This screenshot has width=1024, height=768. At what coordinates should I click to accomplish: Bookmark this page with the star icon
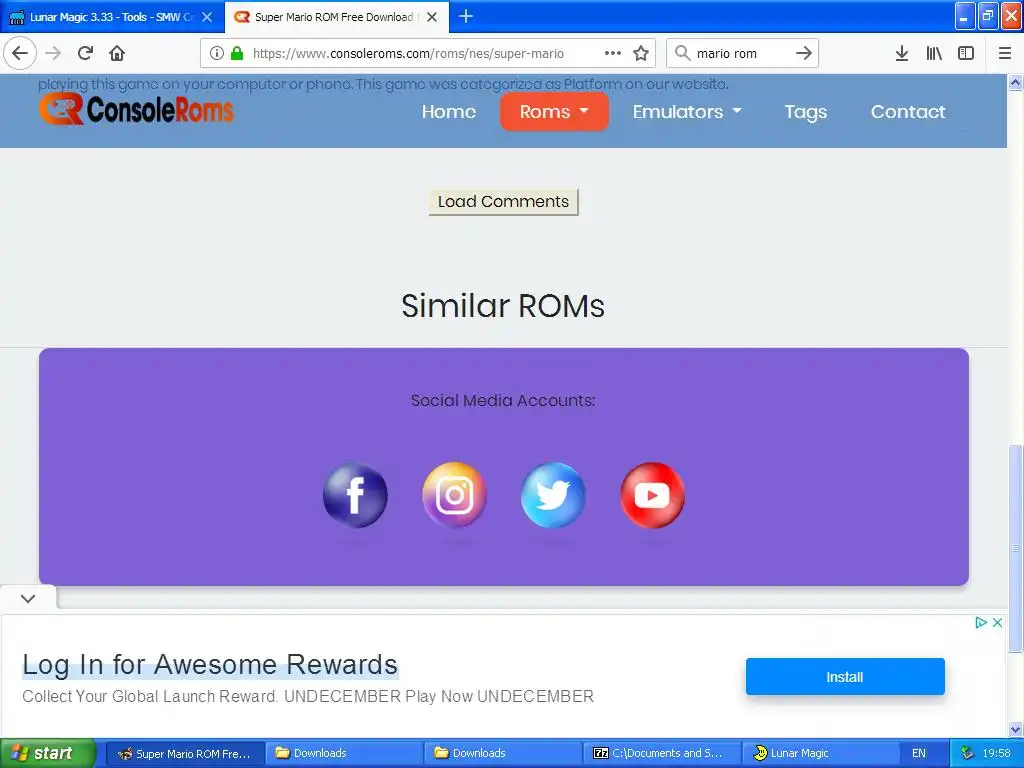641,53
